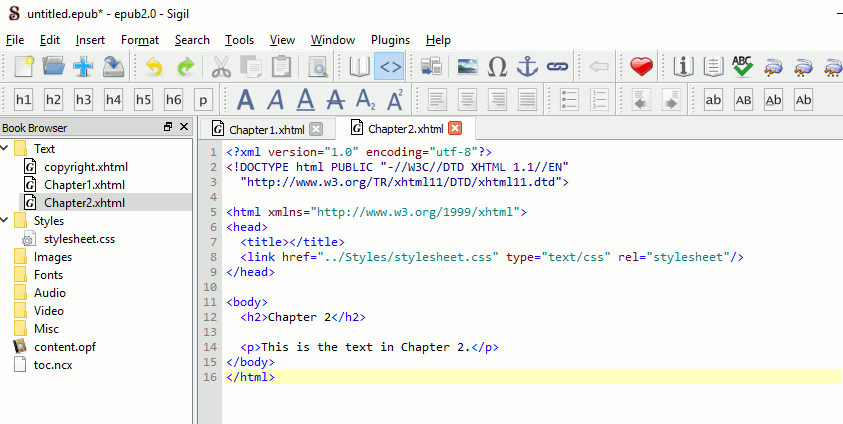Justify text alignment

(x=528, y=100)
